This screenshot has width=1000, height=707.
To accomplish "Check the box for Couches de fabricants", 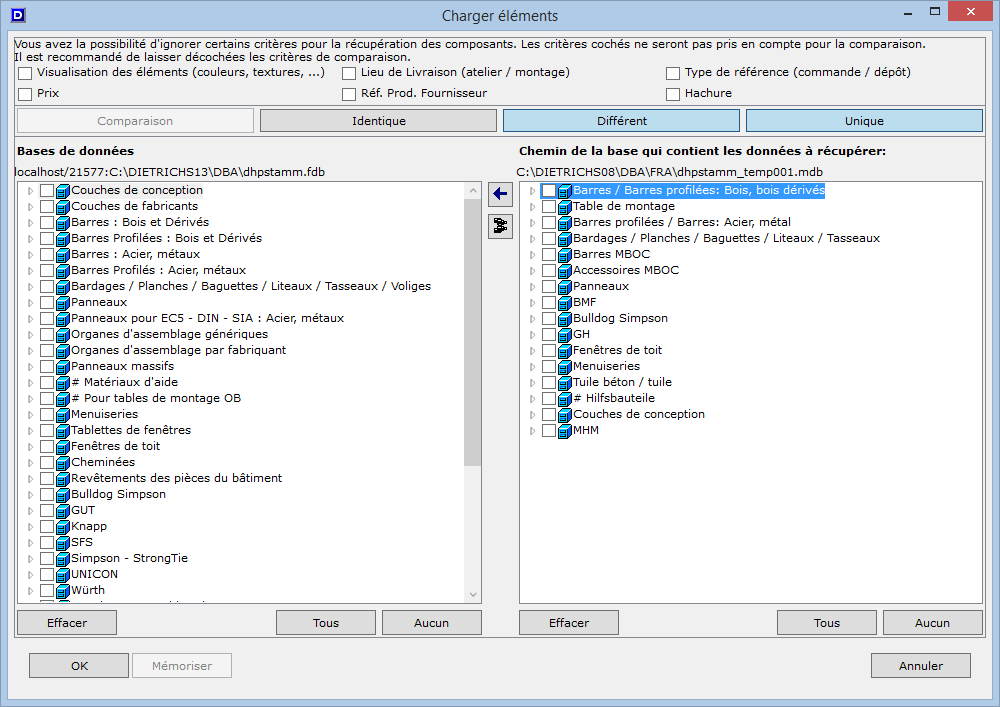I will (47, 207).
